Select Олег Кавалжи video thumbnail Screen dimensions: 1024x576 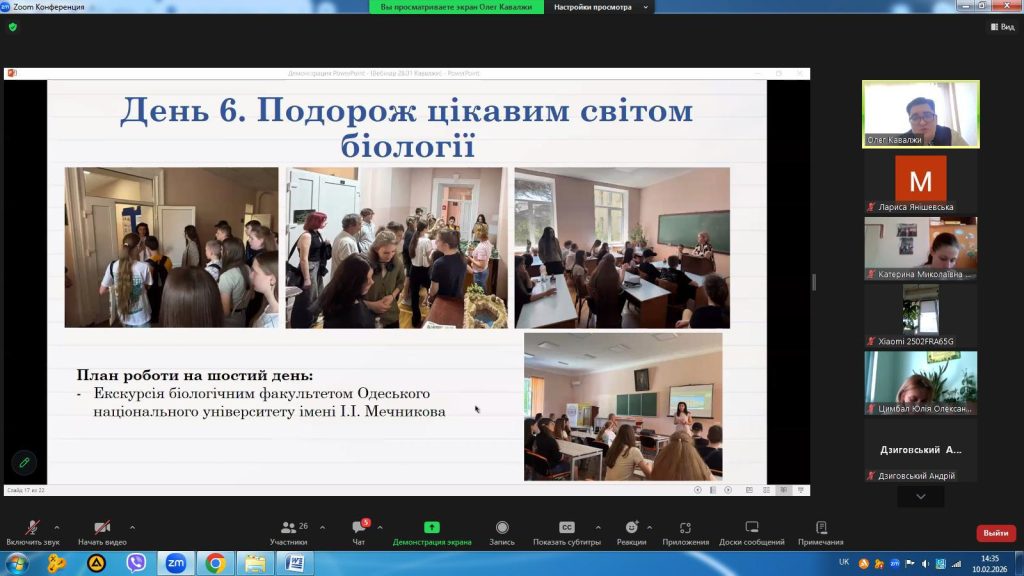(920, 114)
